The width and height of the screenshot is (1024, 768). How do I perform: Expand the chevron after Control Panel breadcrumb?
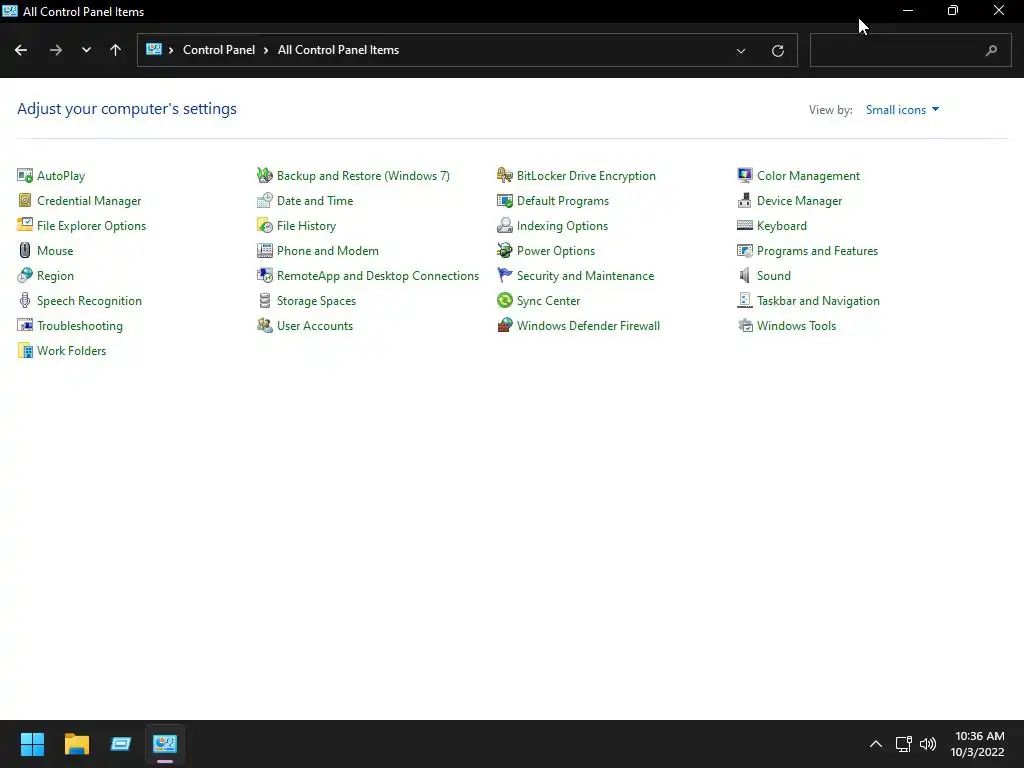(x=266, y=50)
